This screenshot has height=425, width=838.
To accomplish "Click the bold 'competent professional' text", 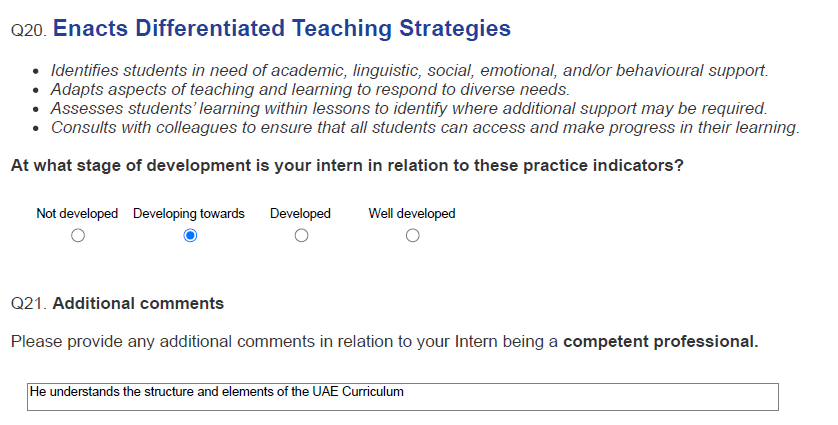I will (661, 342).
